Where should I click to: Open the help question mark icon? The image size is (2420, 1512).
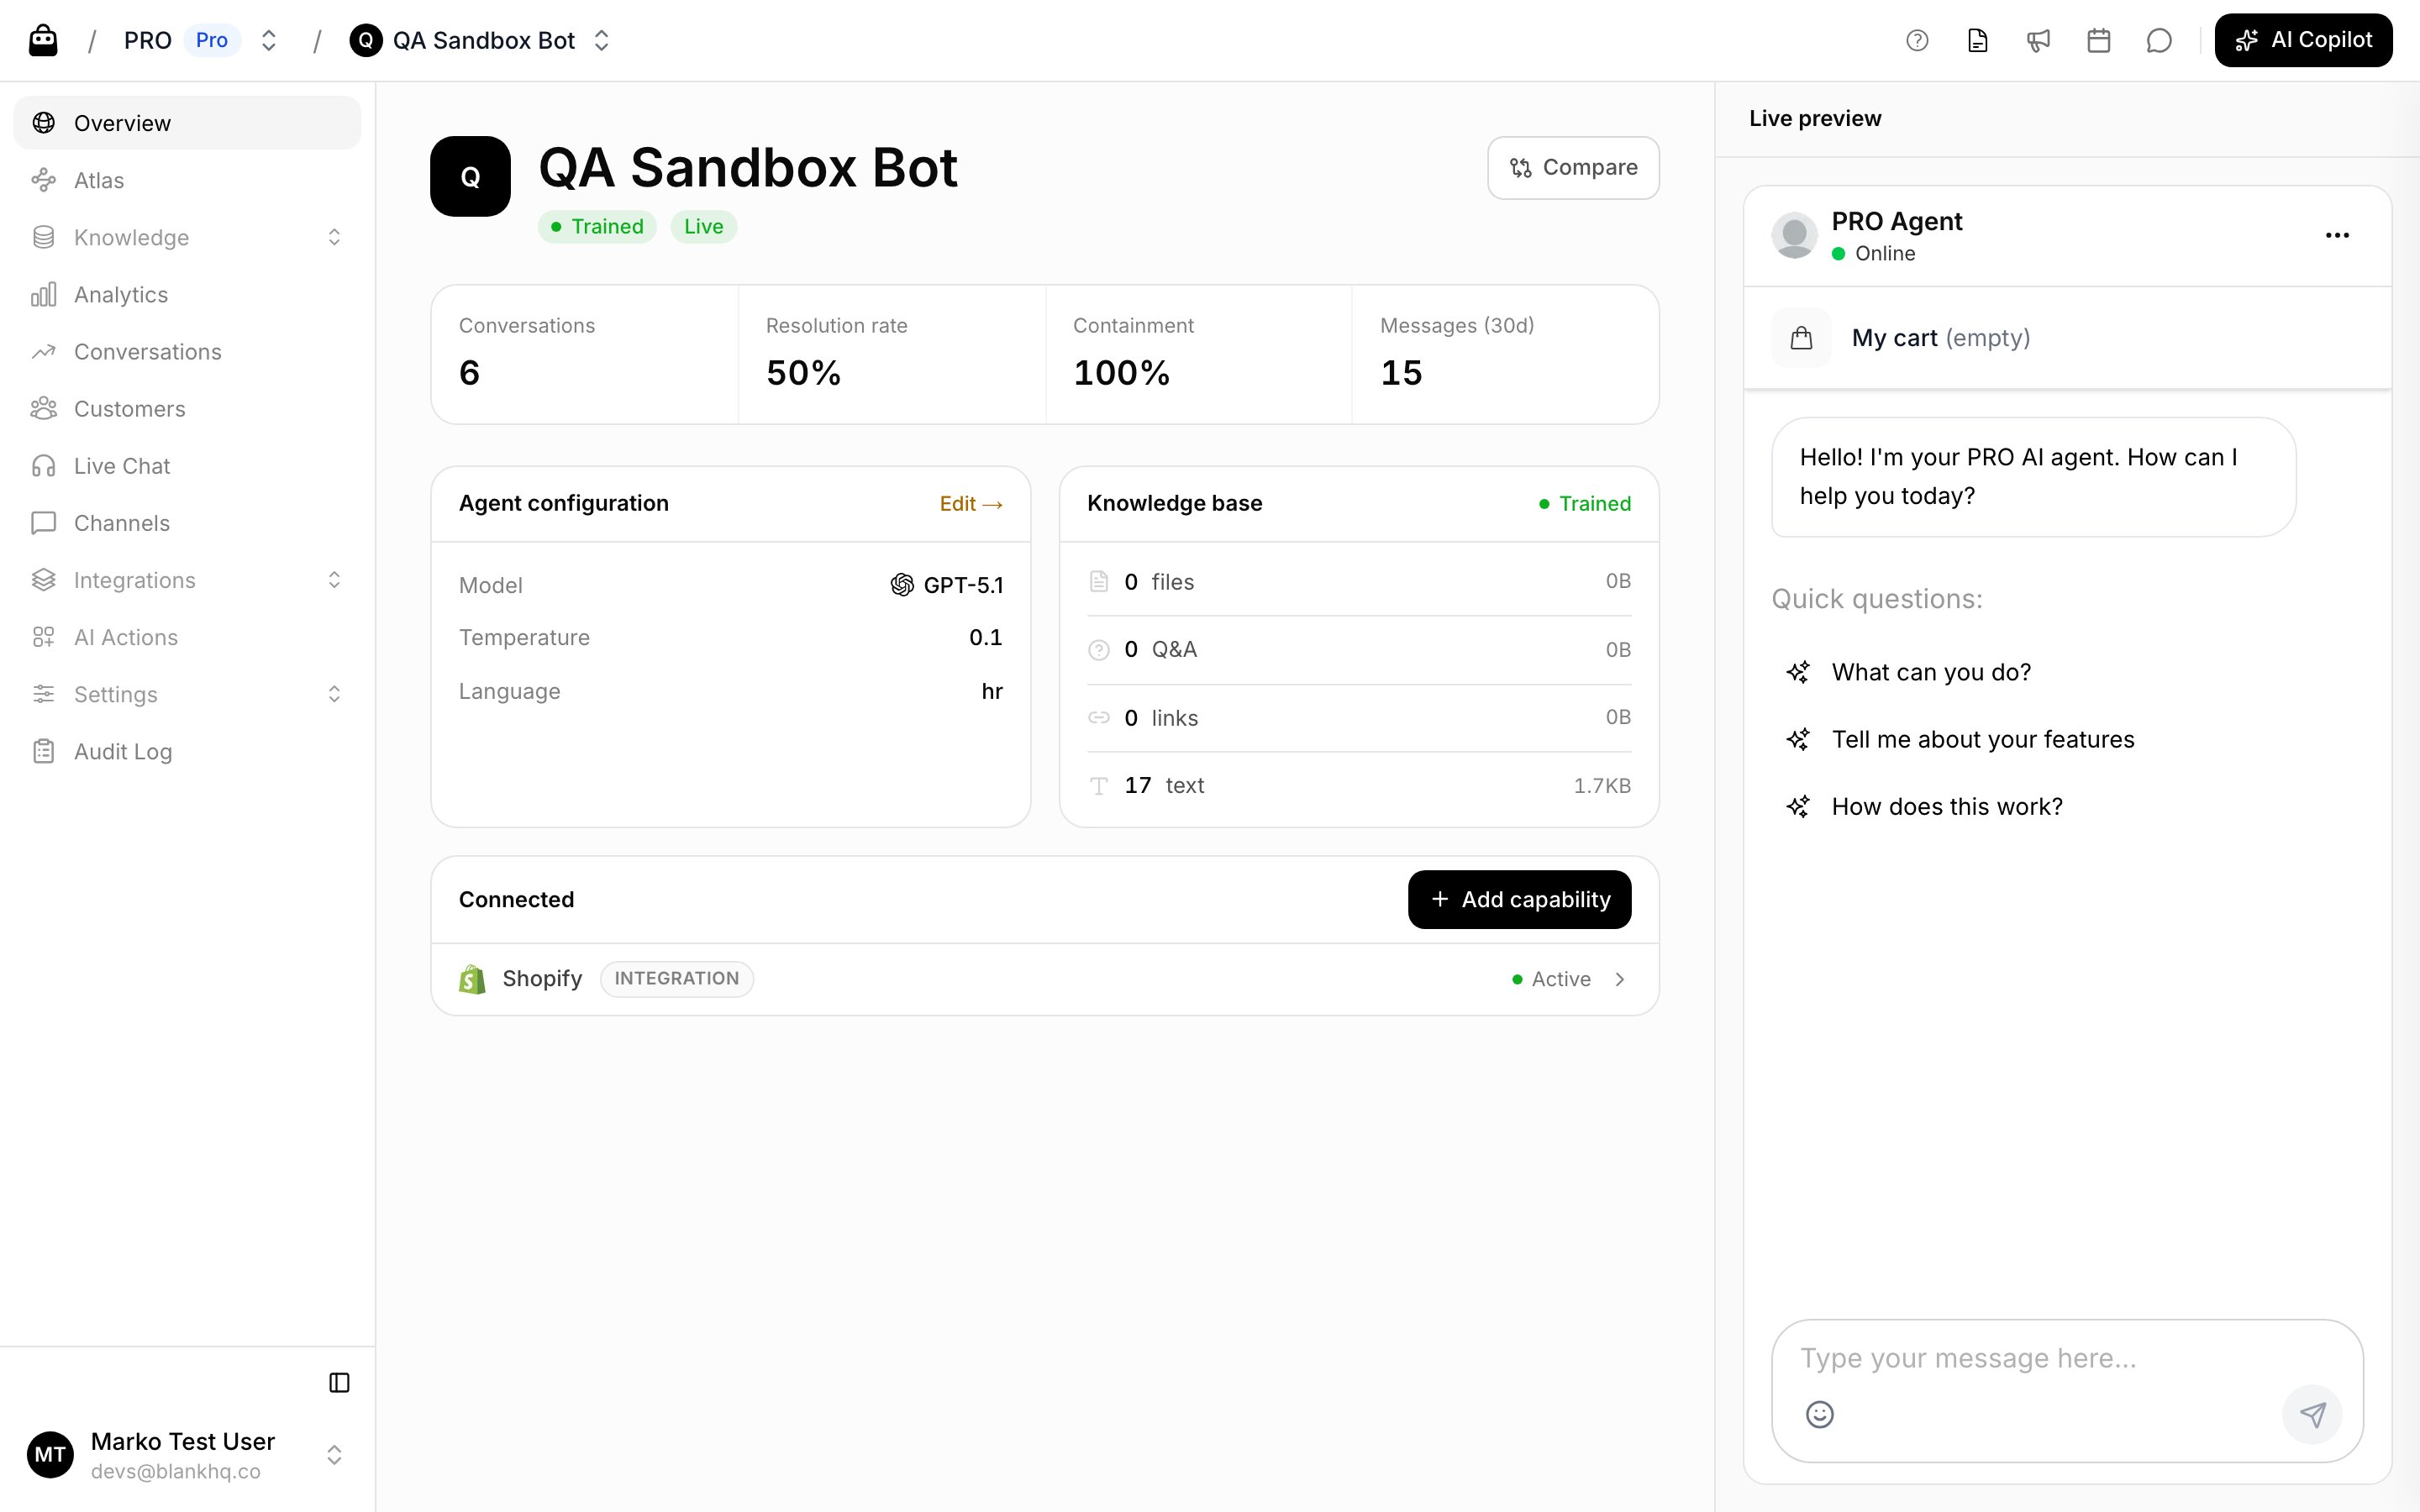pos(1916,40)
